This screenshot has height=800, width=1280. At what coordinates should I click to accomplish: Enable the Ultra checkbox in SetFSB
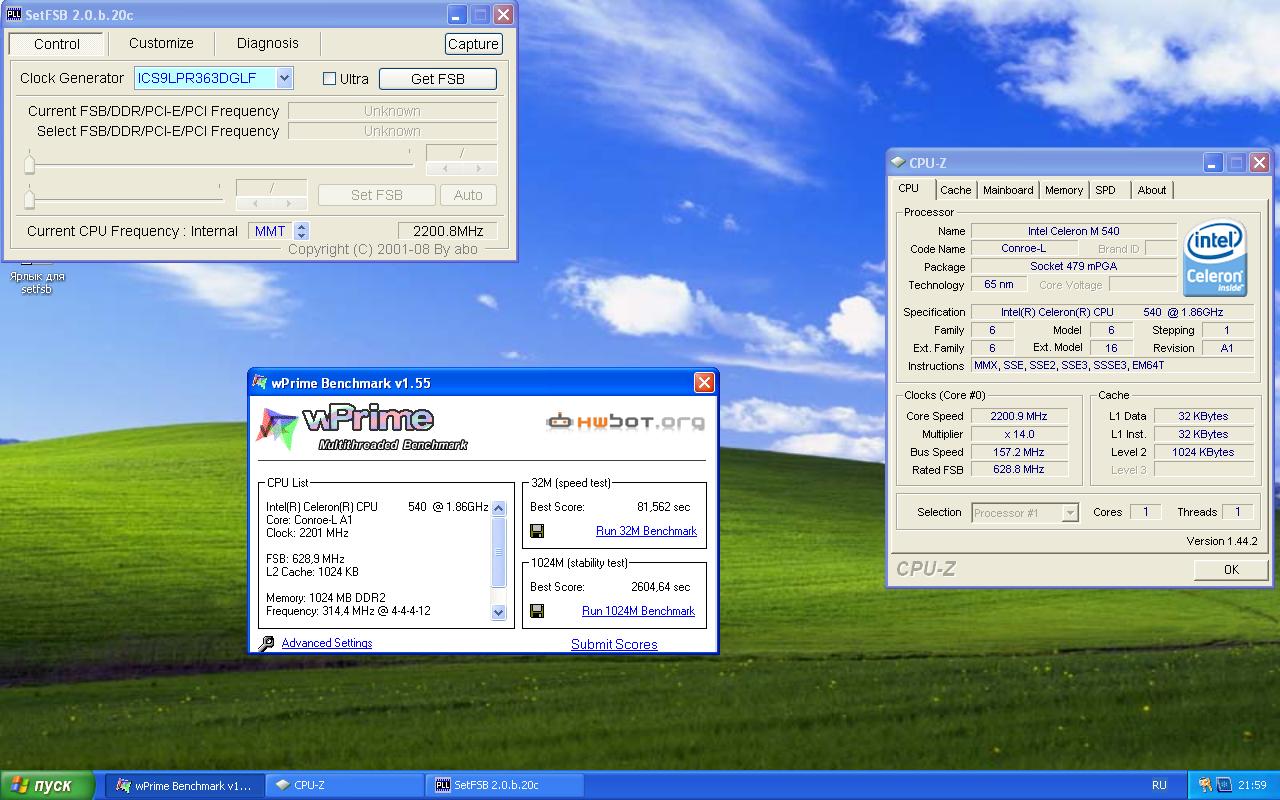click(x=329, y=79)
